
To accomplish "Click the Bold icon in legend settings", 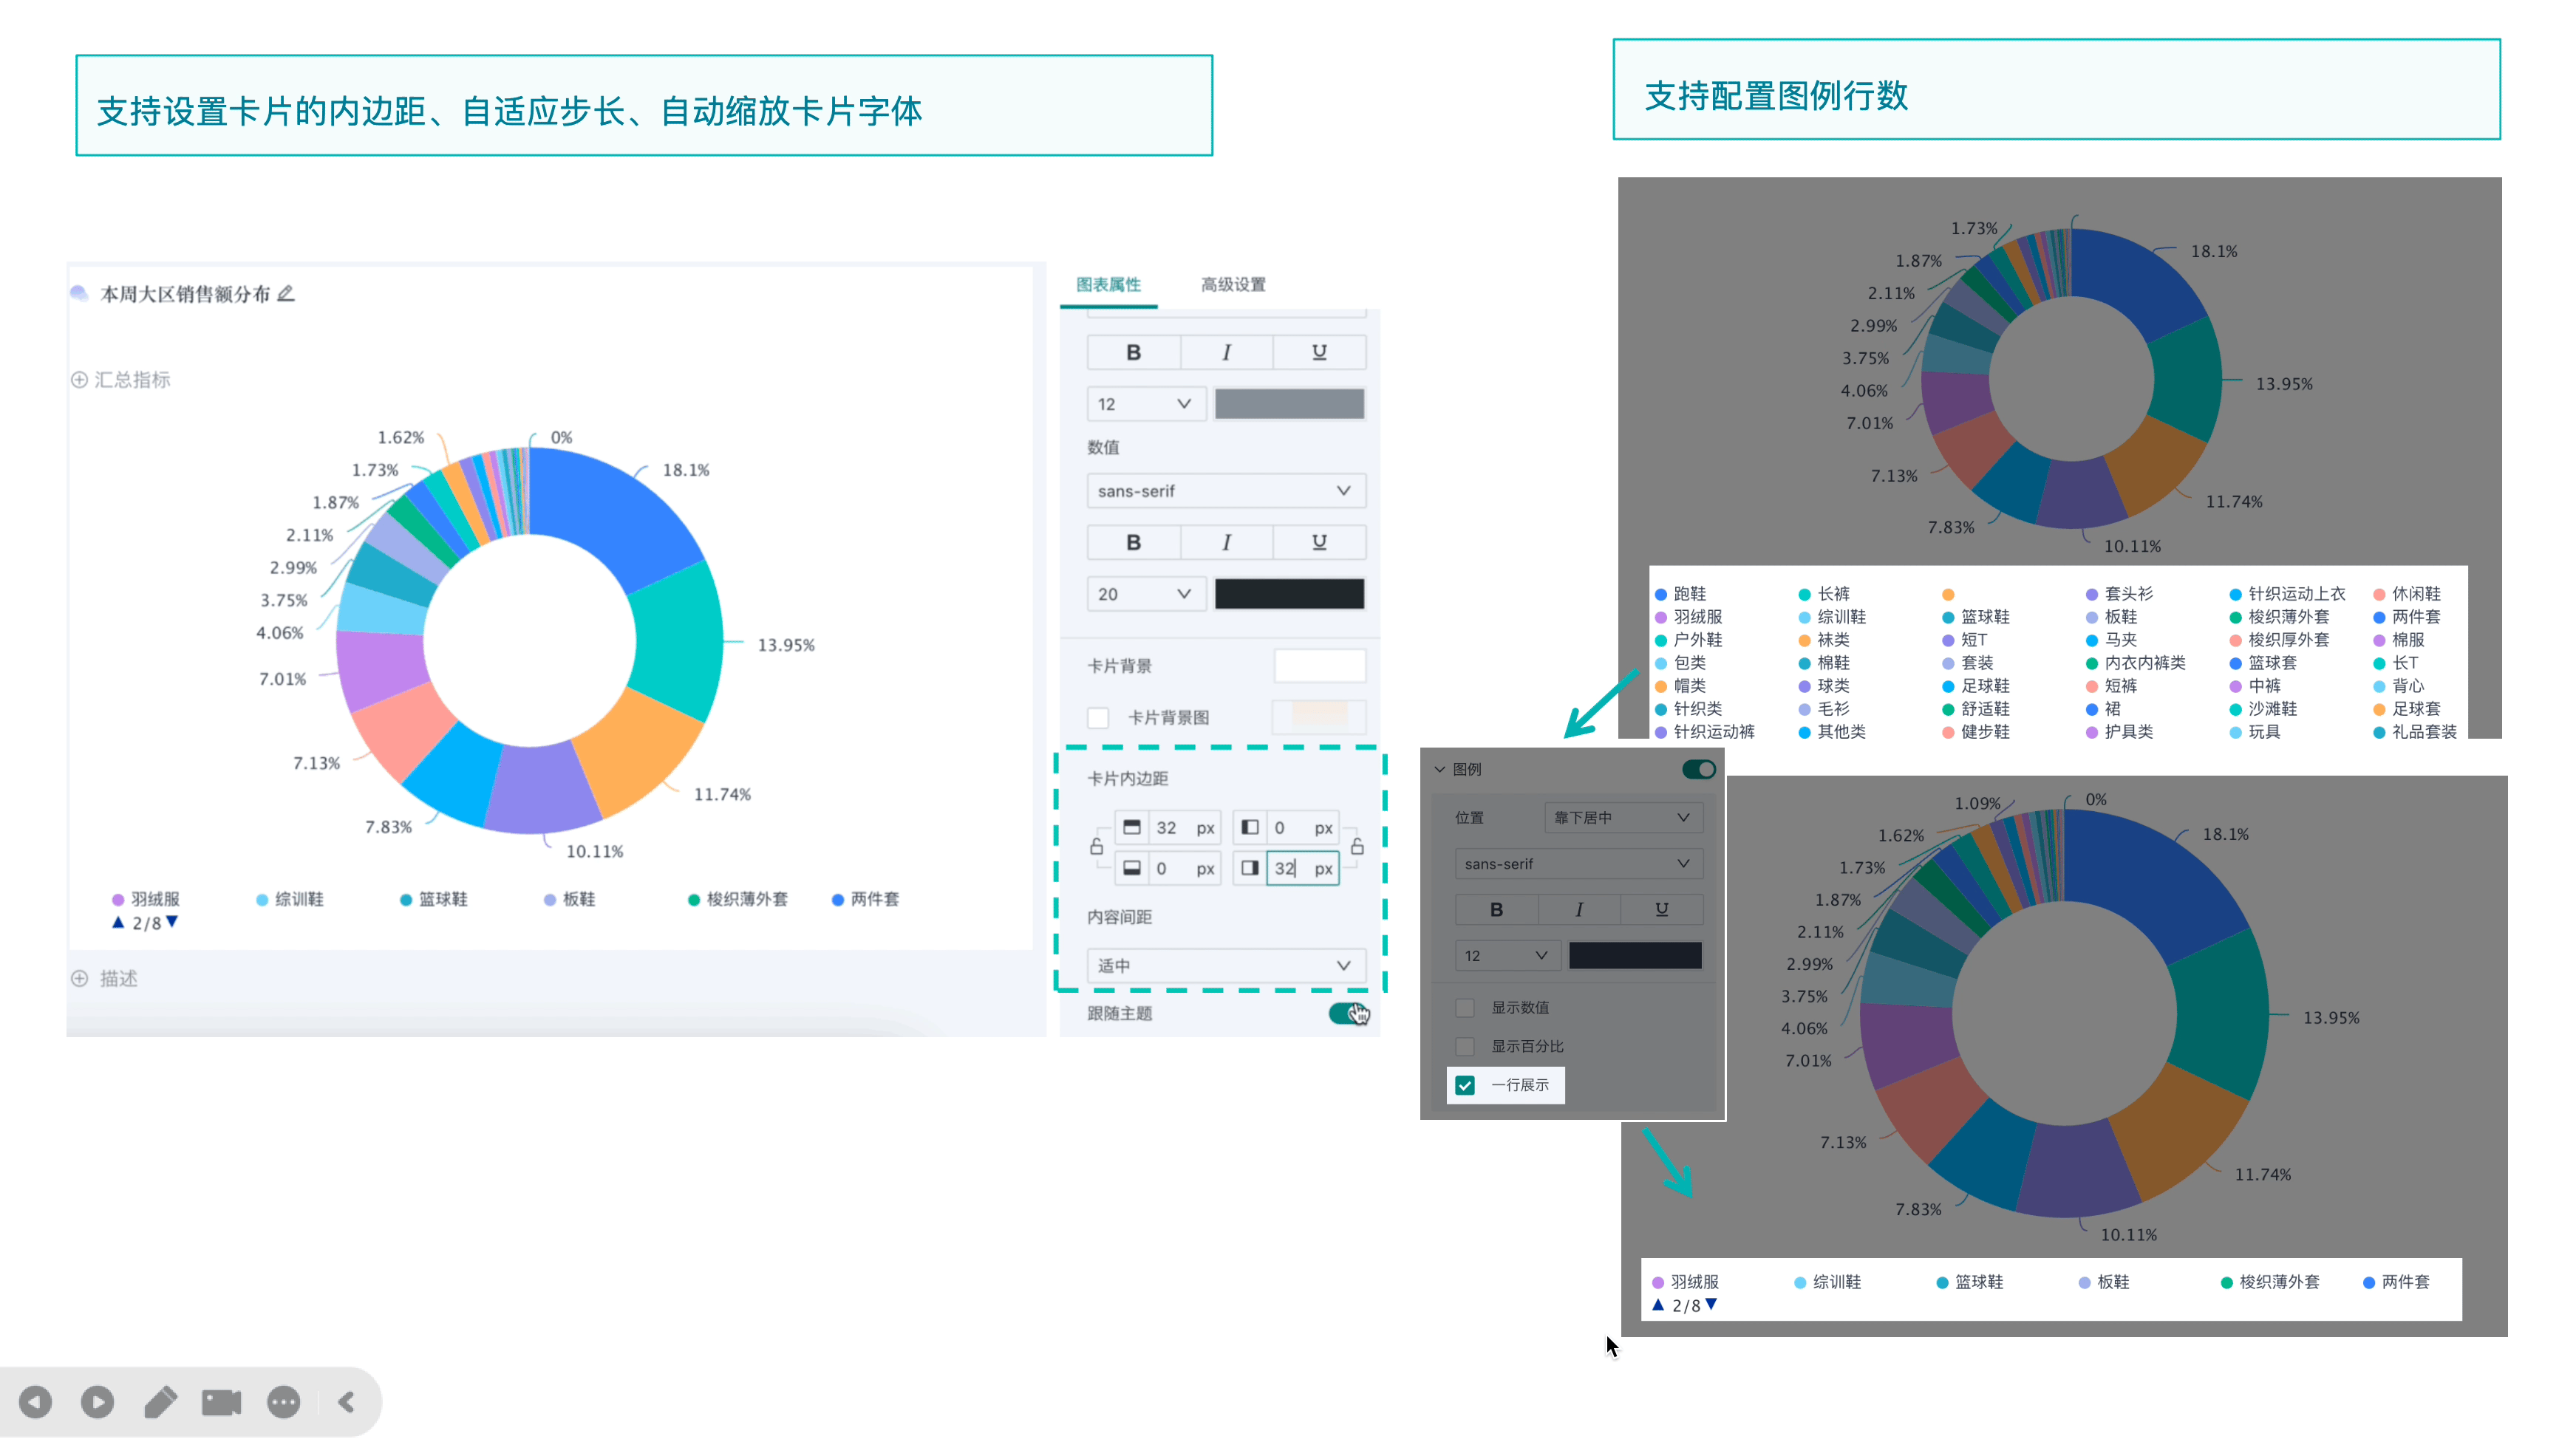I will pos(1499,909).
